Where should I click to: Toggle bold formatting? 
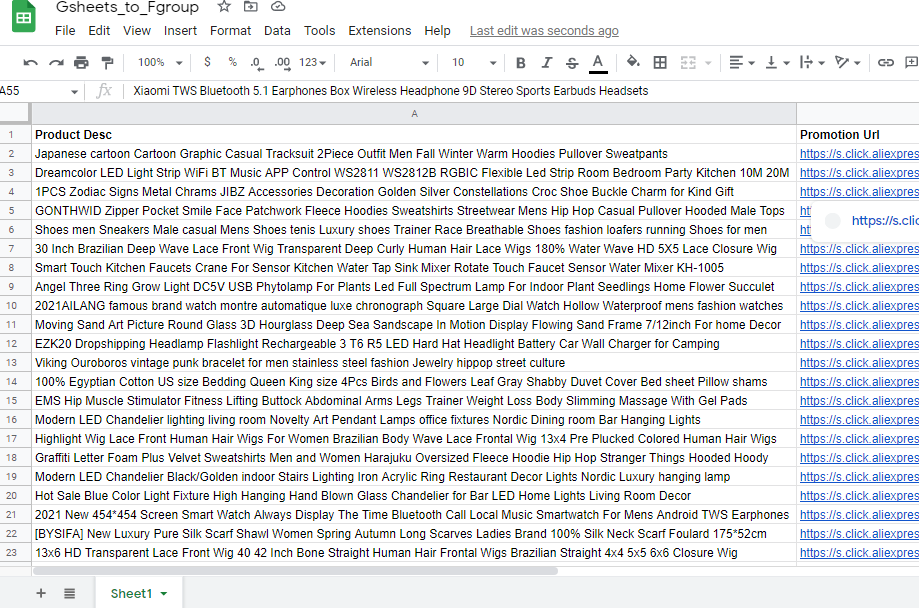[520, 62]
